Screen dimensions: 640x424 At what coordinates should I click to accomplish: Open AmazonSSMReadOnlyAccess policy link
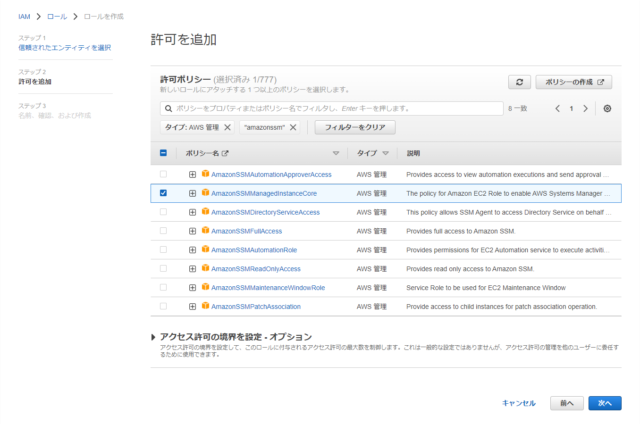[256, 269]
